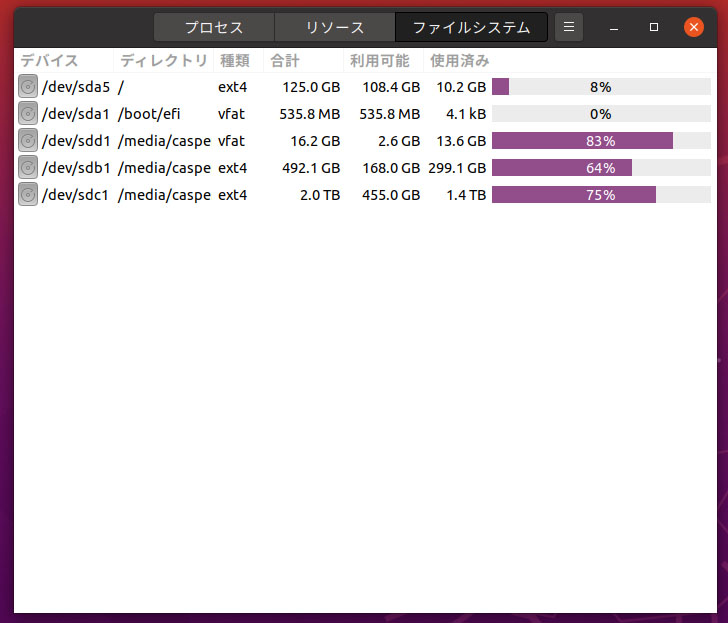This screenshot has height=623, width=728.
Task: Click the 10.2 GB used value
Action: point(461,87)
